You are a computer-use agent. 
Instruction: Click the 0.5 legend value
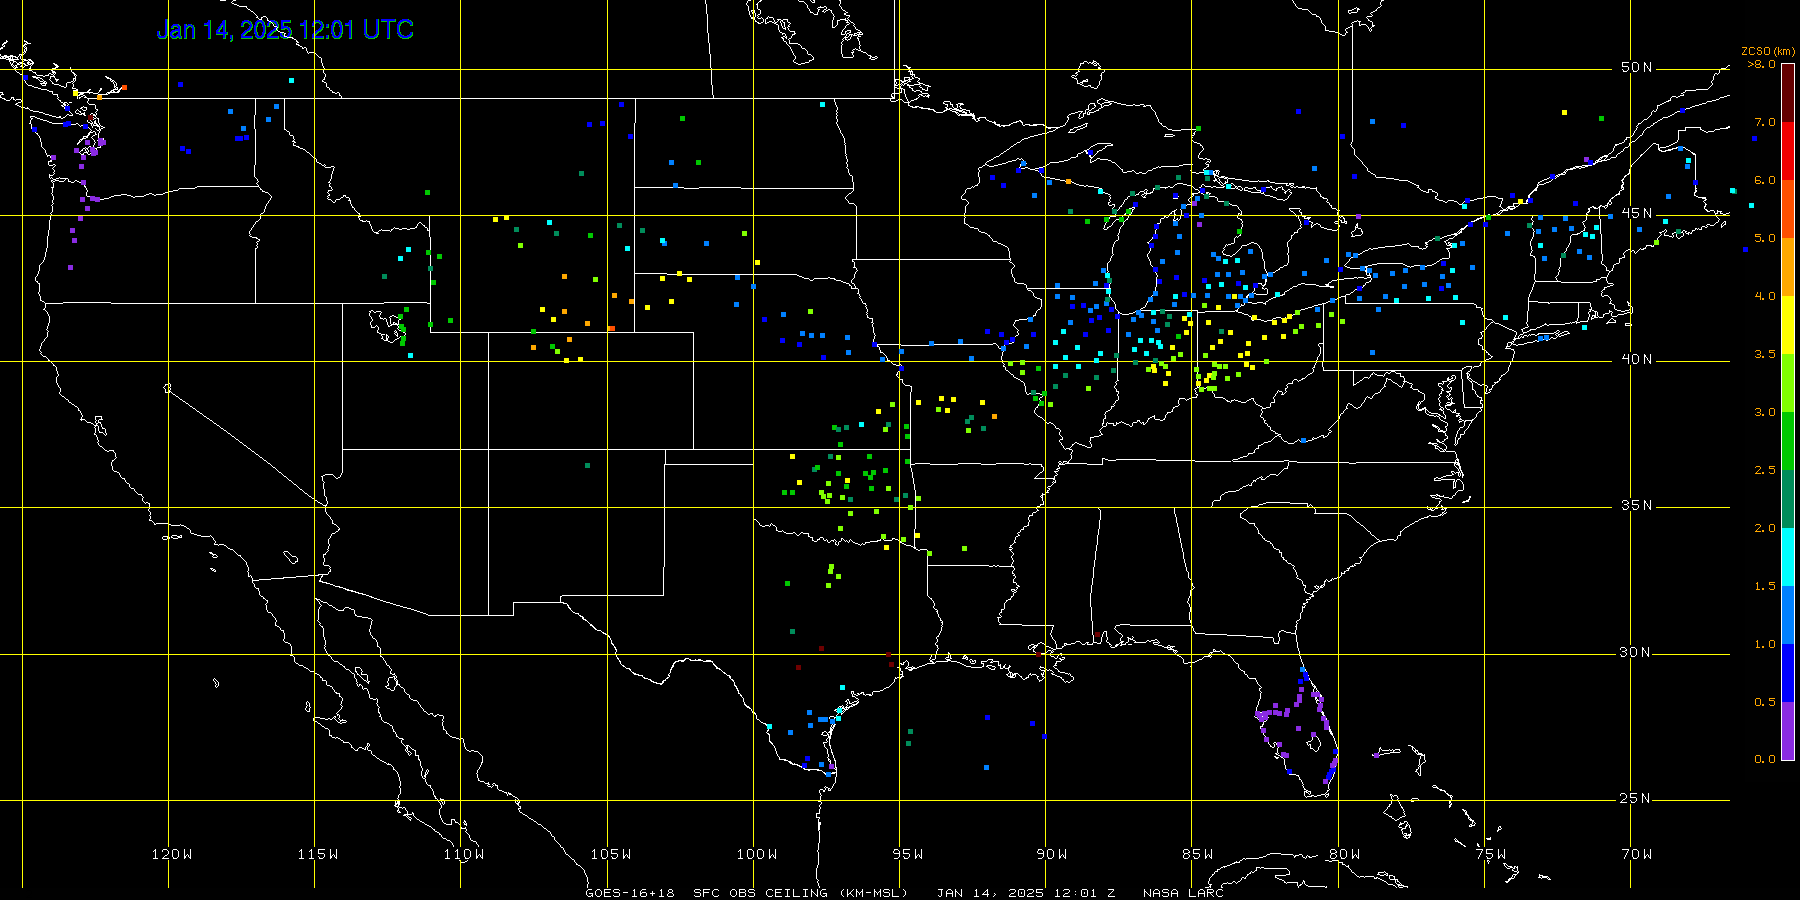[x=1765, y=703]
